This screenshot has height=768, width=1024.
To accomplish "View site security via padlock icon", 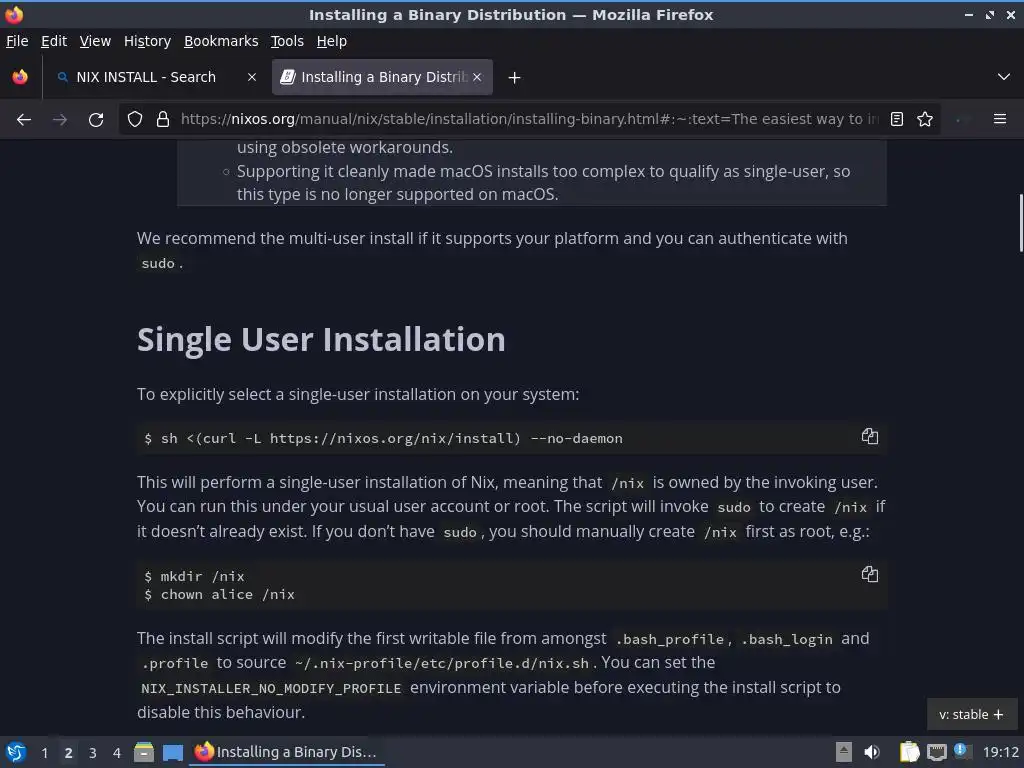I will pyautogui.click(x=163, y=120).
